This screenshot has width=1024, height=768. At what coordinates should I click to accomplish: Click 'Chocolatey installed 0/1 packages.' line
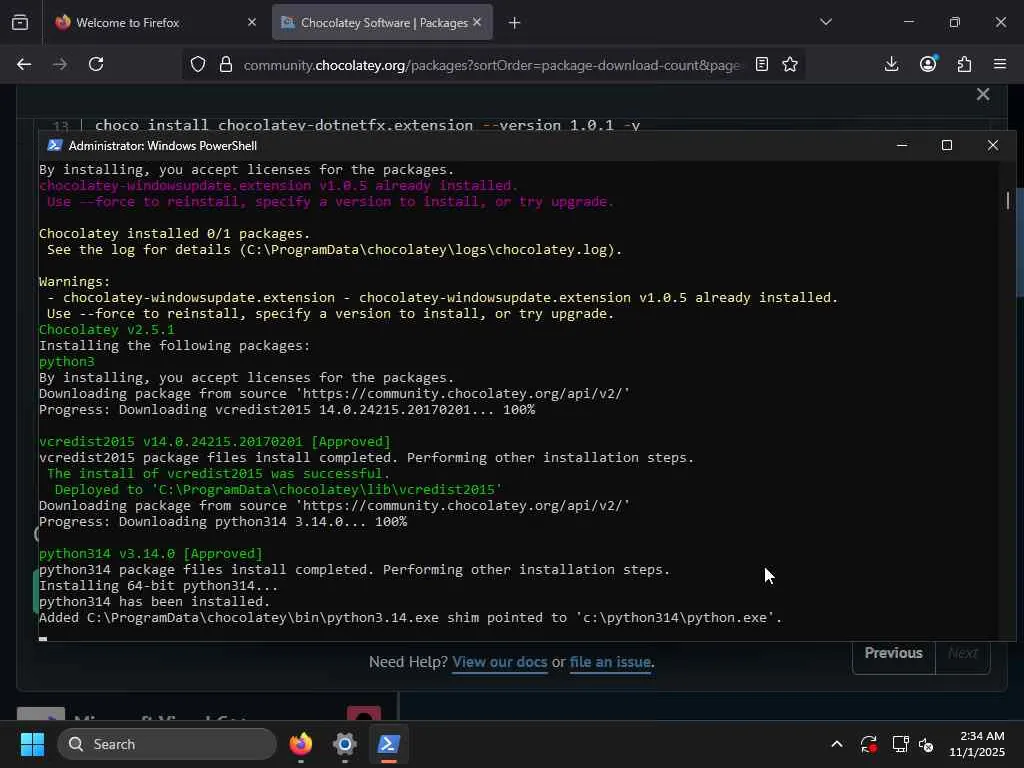[x=174, y=234]
